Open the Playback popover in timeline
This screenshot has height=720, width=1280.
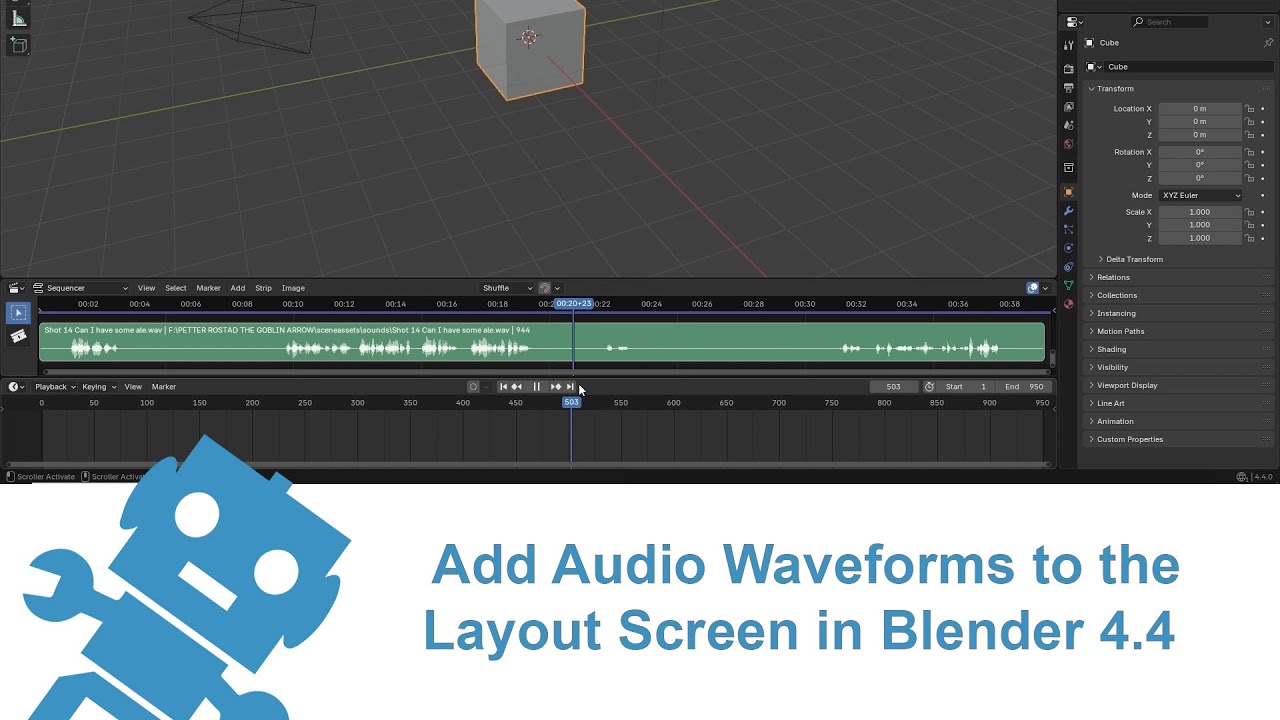click(x=53, y=387)
